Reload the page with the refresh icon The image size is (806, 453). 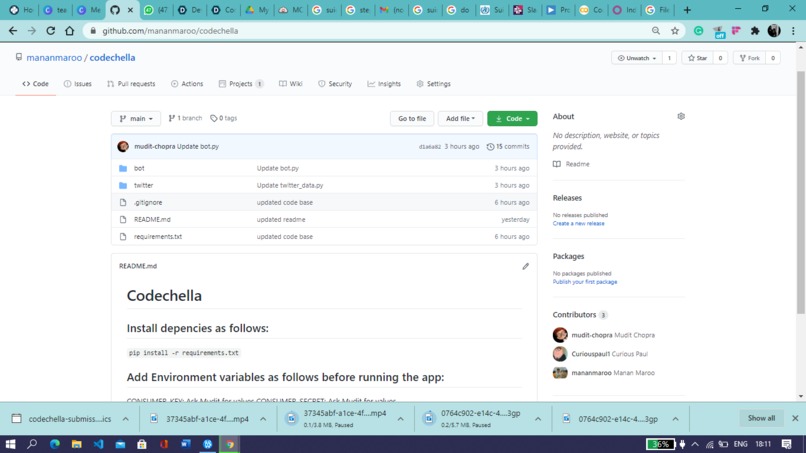[x=50, y=31]
